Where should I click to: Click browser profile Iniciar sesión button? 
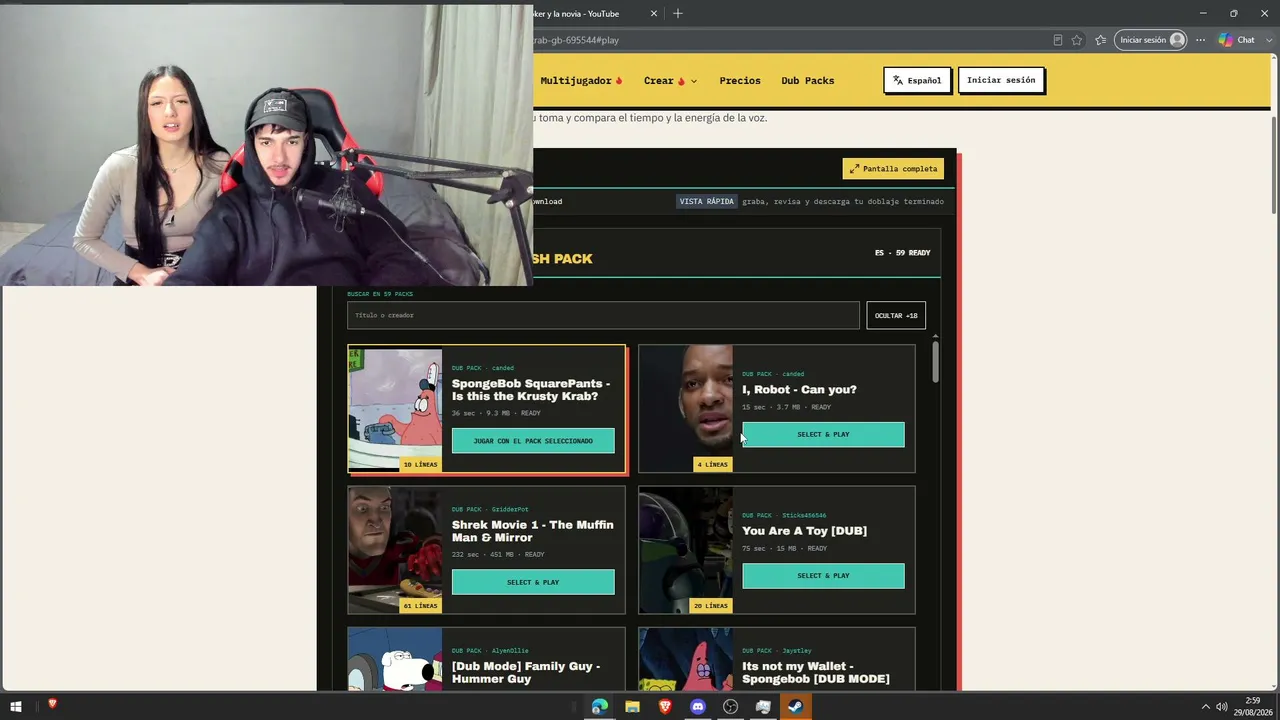pos(1152,40)
